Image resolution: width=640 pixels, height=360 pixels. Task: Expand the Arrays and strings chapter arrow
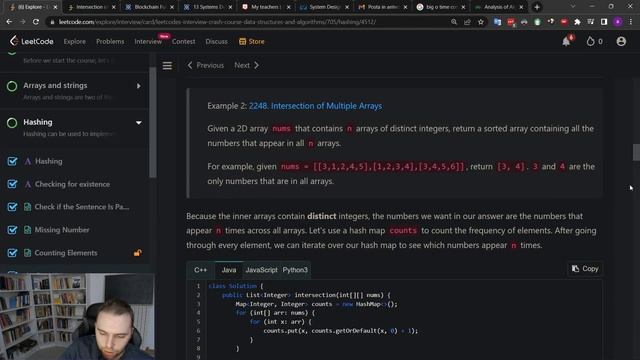pyautogui.click(x=139, y=86)
